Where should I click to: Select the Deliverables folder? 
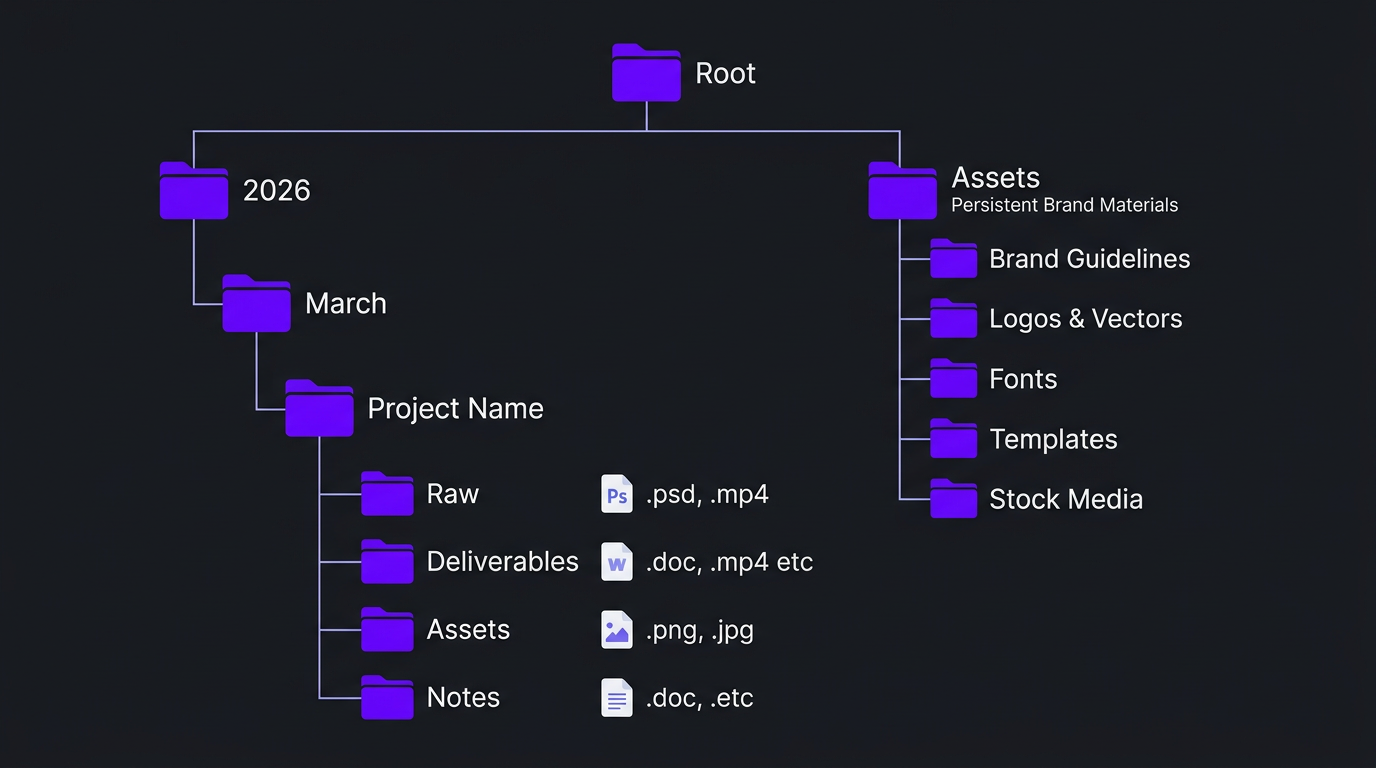point(387,561)
